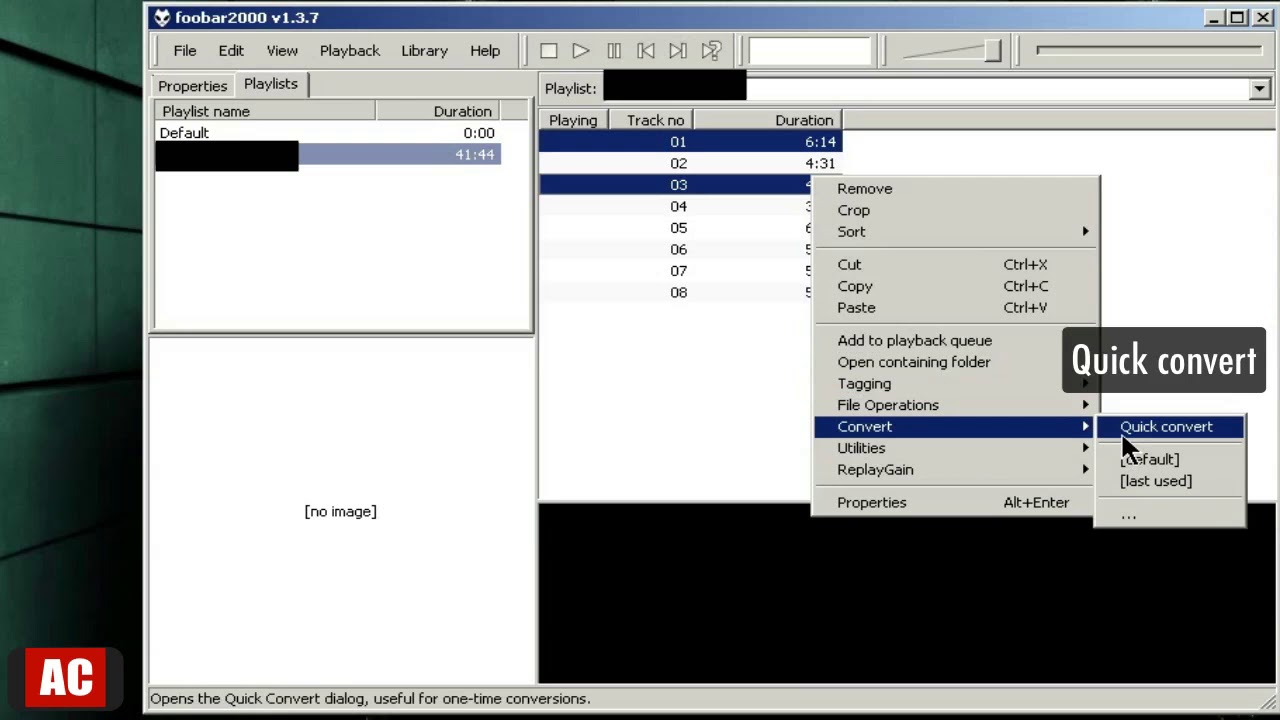Select the [default] conversion preset
1280x720 pixels.
click(x=1170, y=460)
